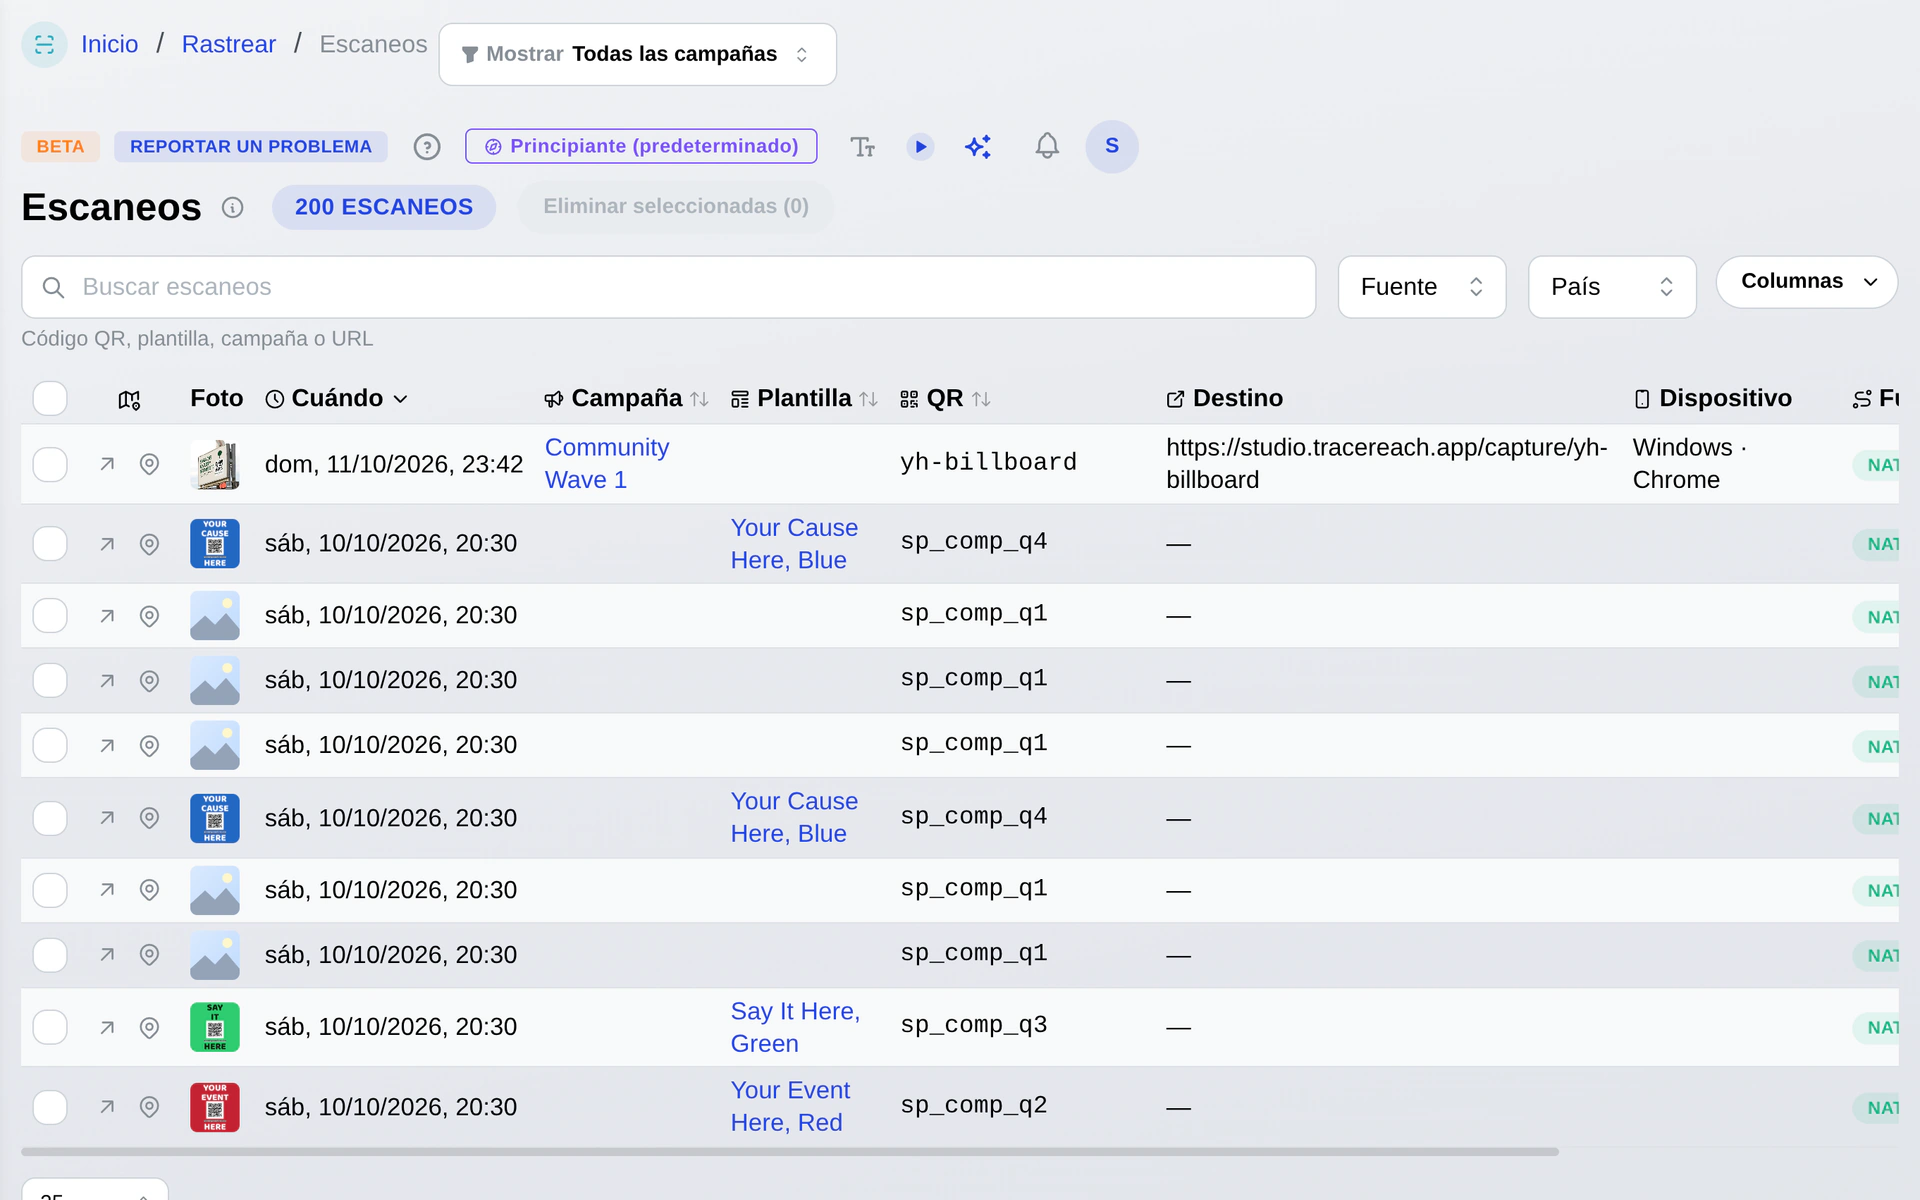Open the Todas las campañas filter dropdown
1920x1200 pixels.
click(x=637, y=54)
